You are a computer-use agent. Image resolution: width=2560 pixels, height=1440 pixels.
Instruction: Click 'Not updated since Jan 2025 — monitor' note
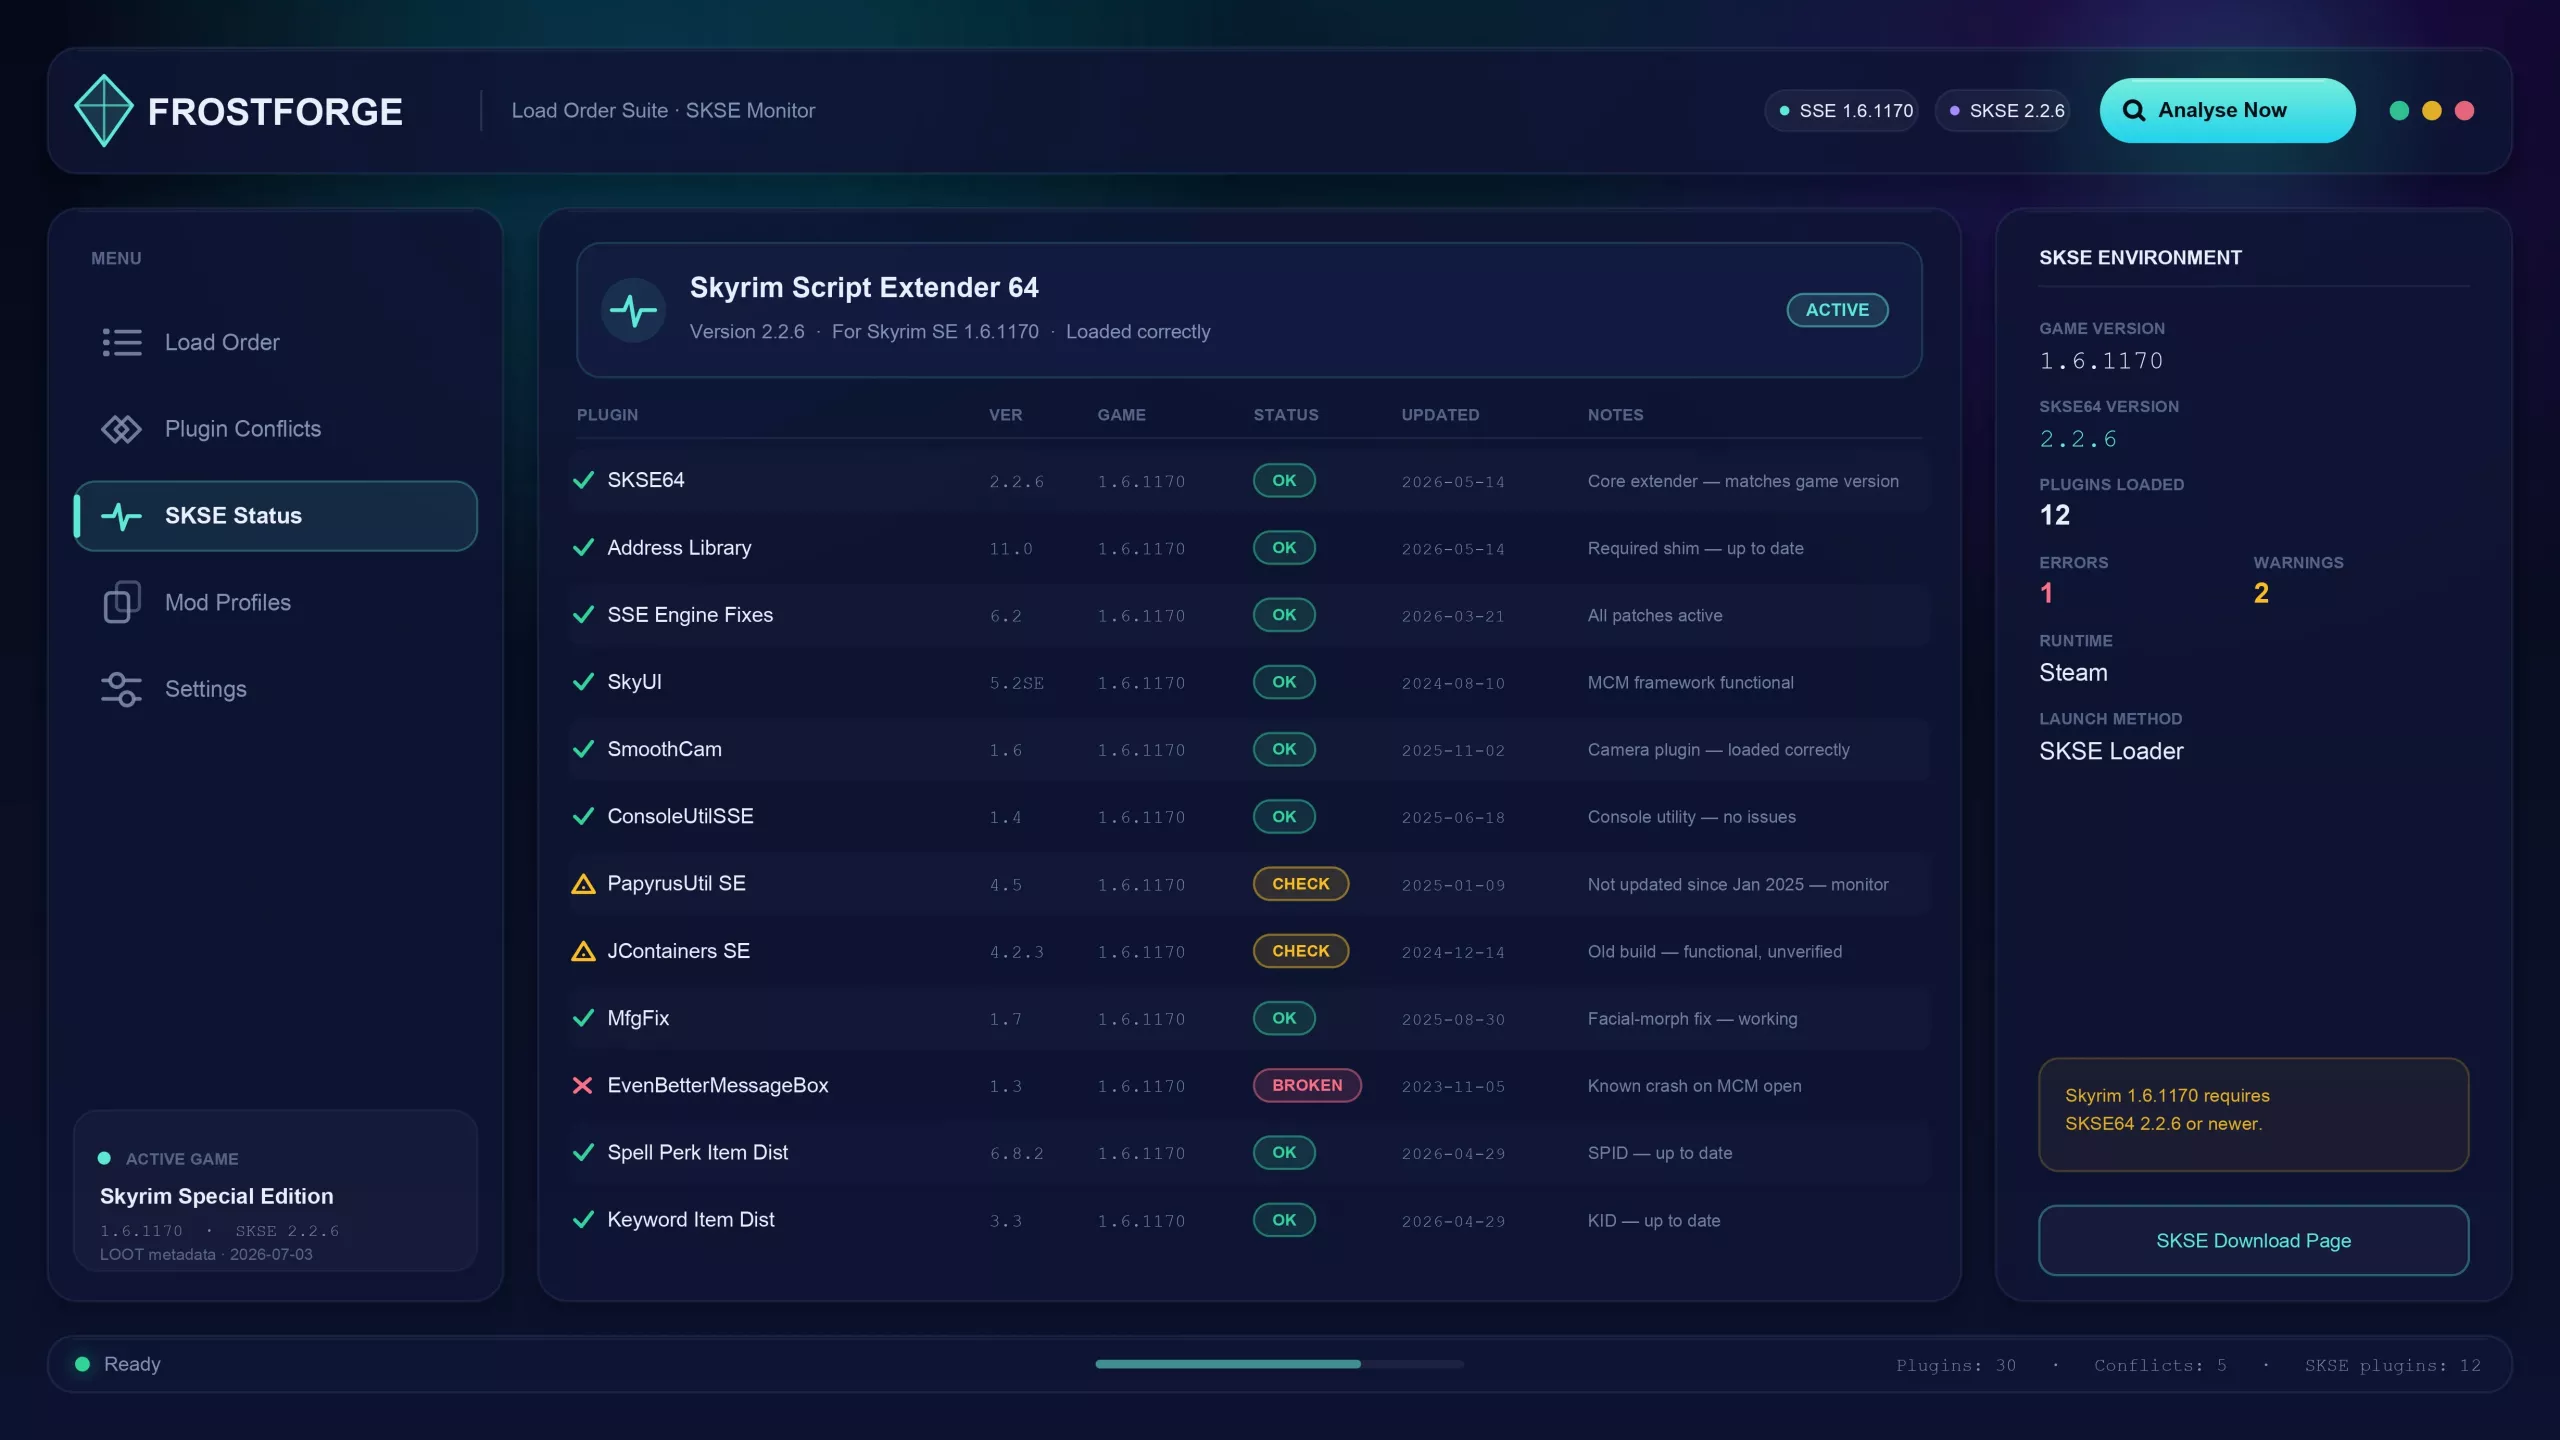(x=1738, y=884)
